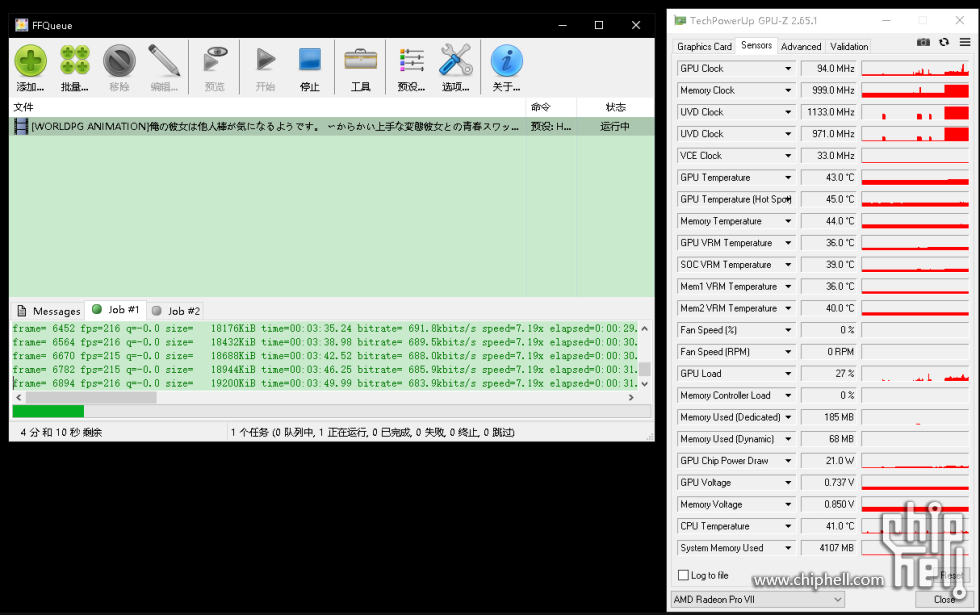Open the Fan Speed (RPM) sensor dropdown
980x615 pixels.
[788, 352]
